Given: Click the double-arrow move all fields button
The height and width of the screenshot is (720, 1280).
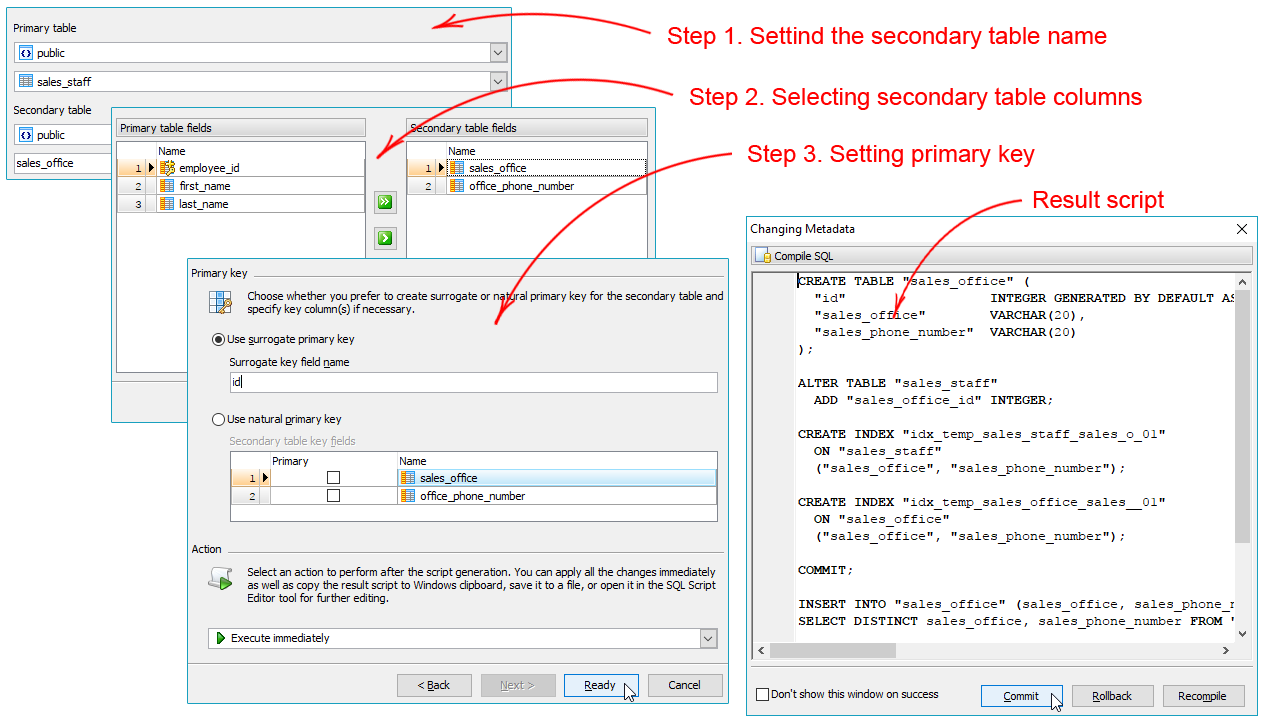Looking at the screenshot, I should tap(384, 203).
